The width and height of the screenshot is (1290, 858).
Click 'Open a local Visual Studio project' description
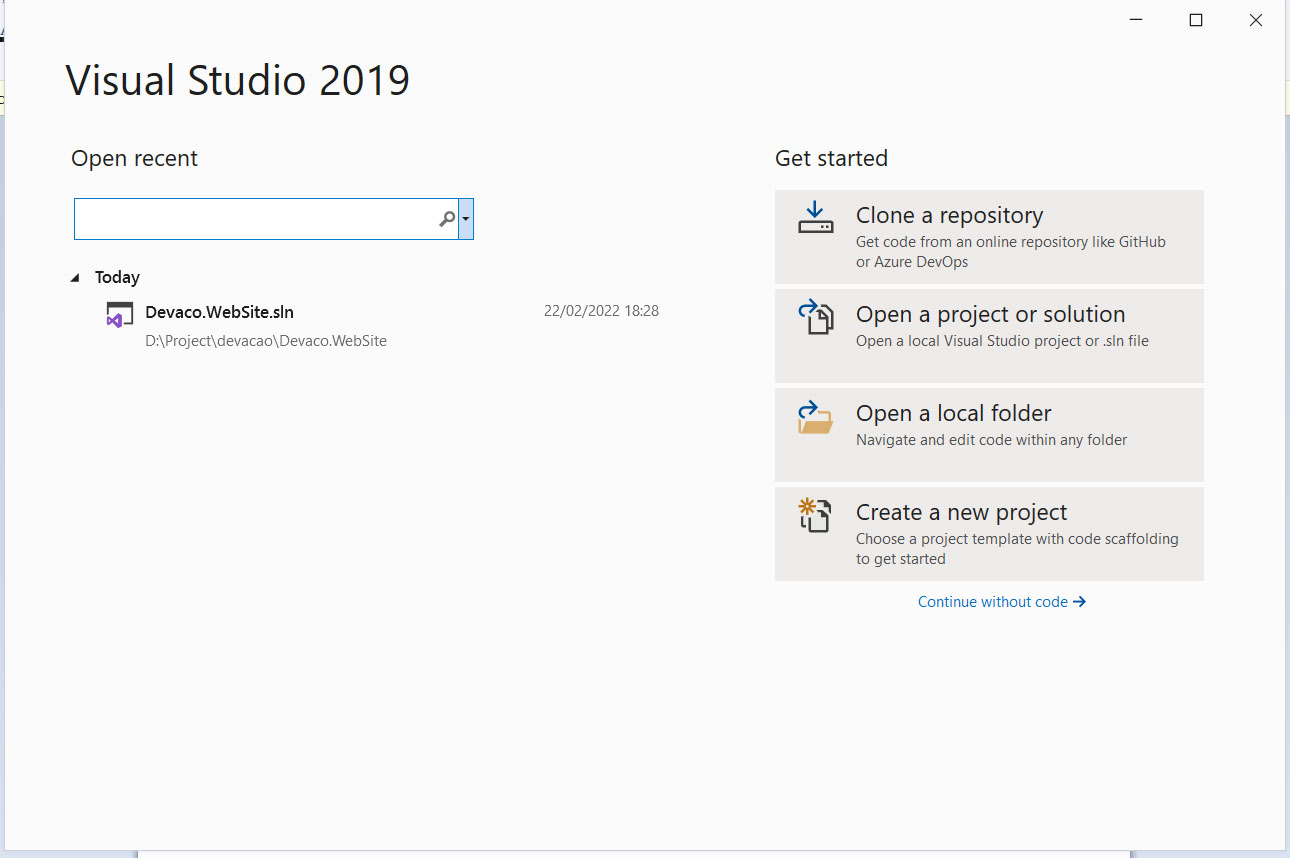coord(1002,341)
